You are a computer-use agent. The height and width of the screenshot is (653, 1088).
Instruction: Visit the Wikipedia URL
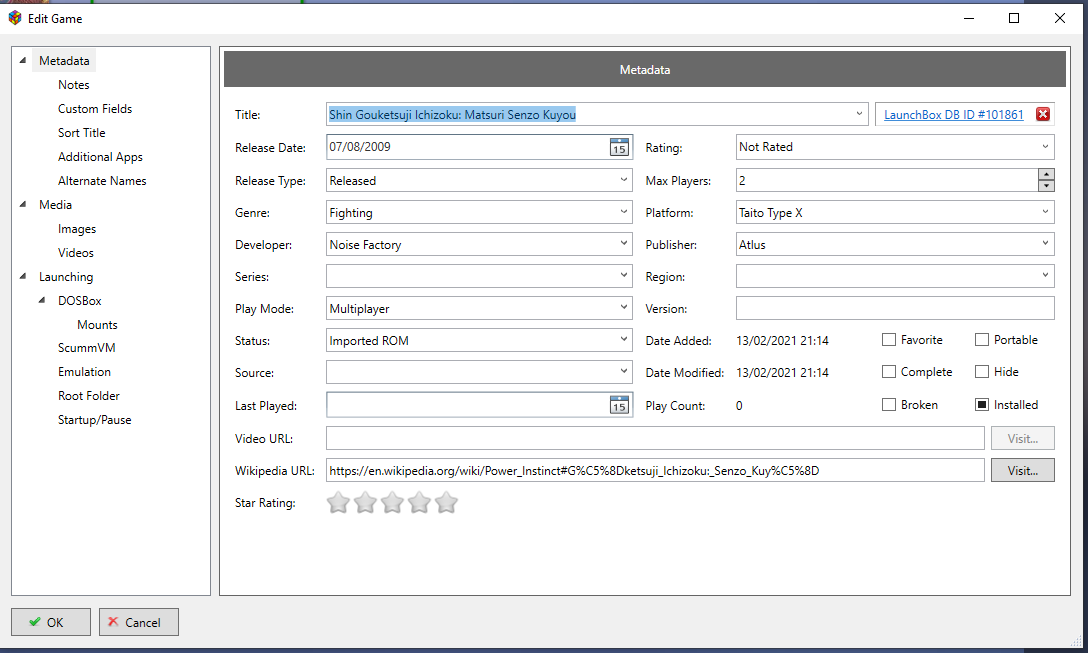click(x=1023, y=470)
